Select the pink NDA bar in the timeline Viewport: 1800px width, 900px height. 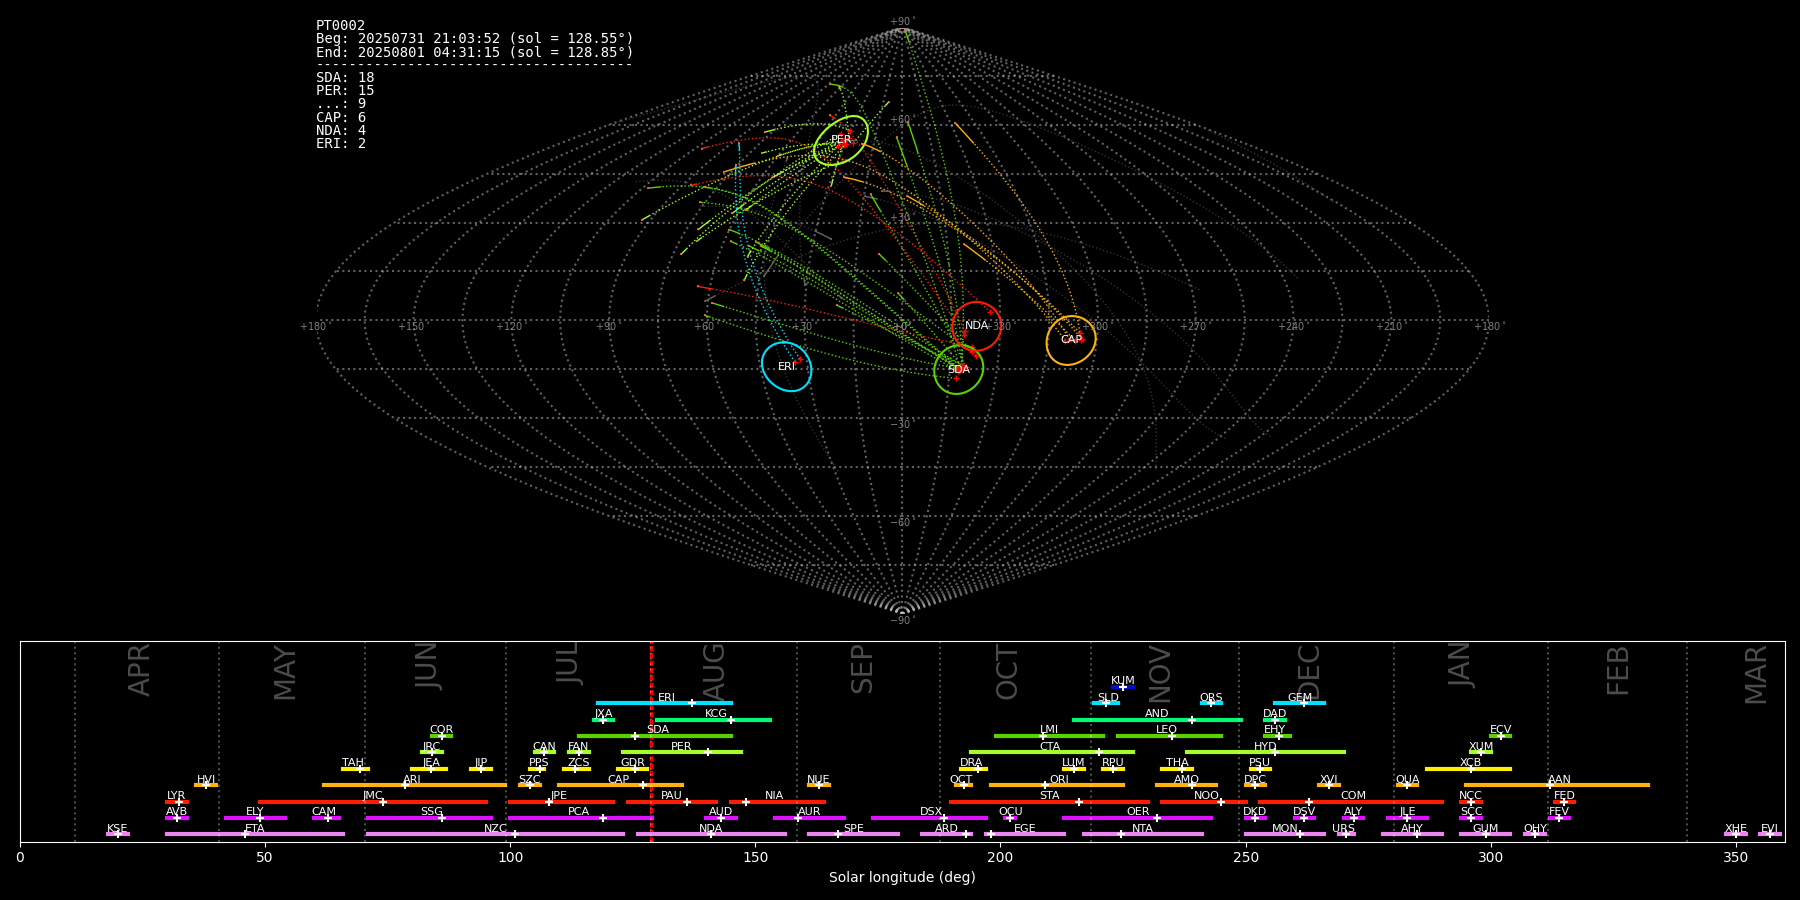pos(711,834)
